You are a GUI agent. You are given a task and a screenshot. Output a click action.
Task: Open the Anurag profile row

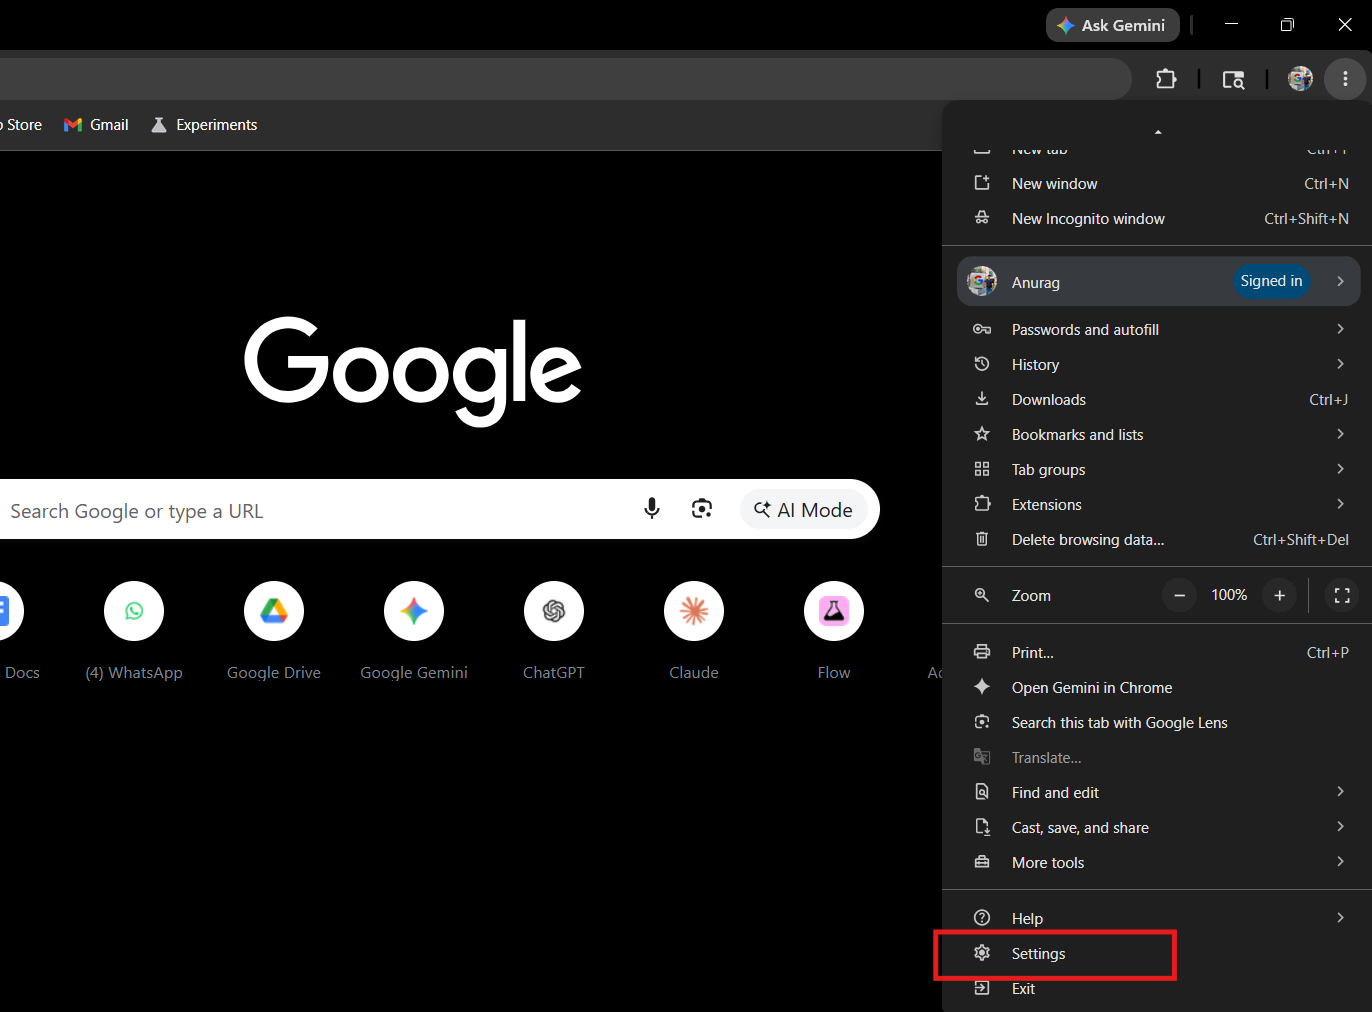point(1158,282)
